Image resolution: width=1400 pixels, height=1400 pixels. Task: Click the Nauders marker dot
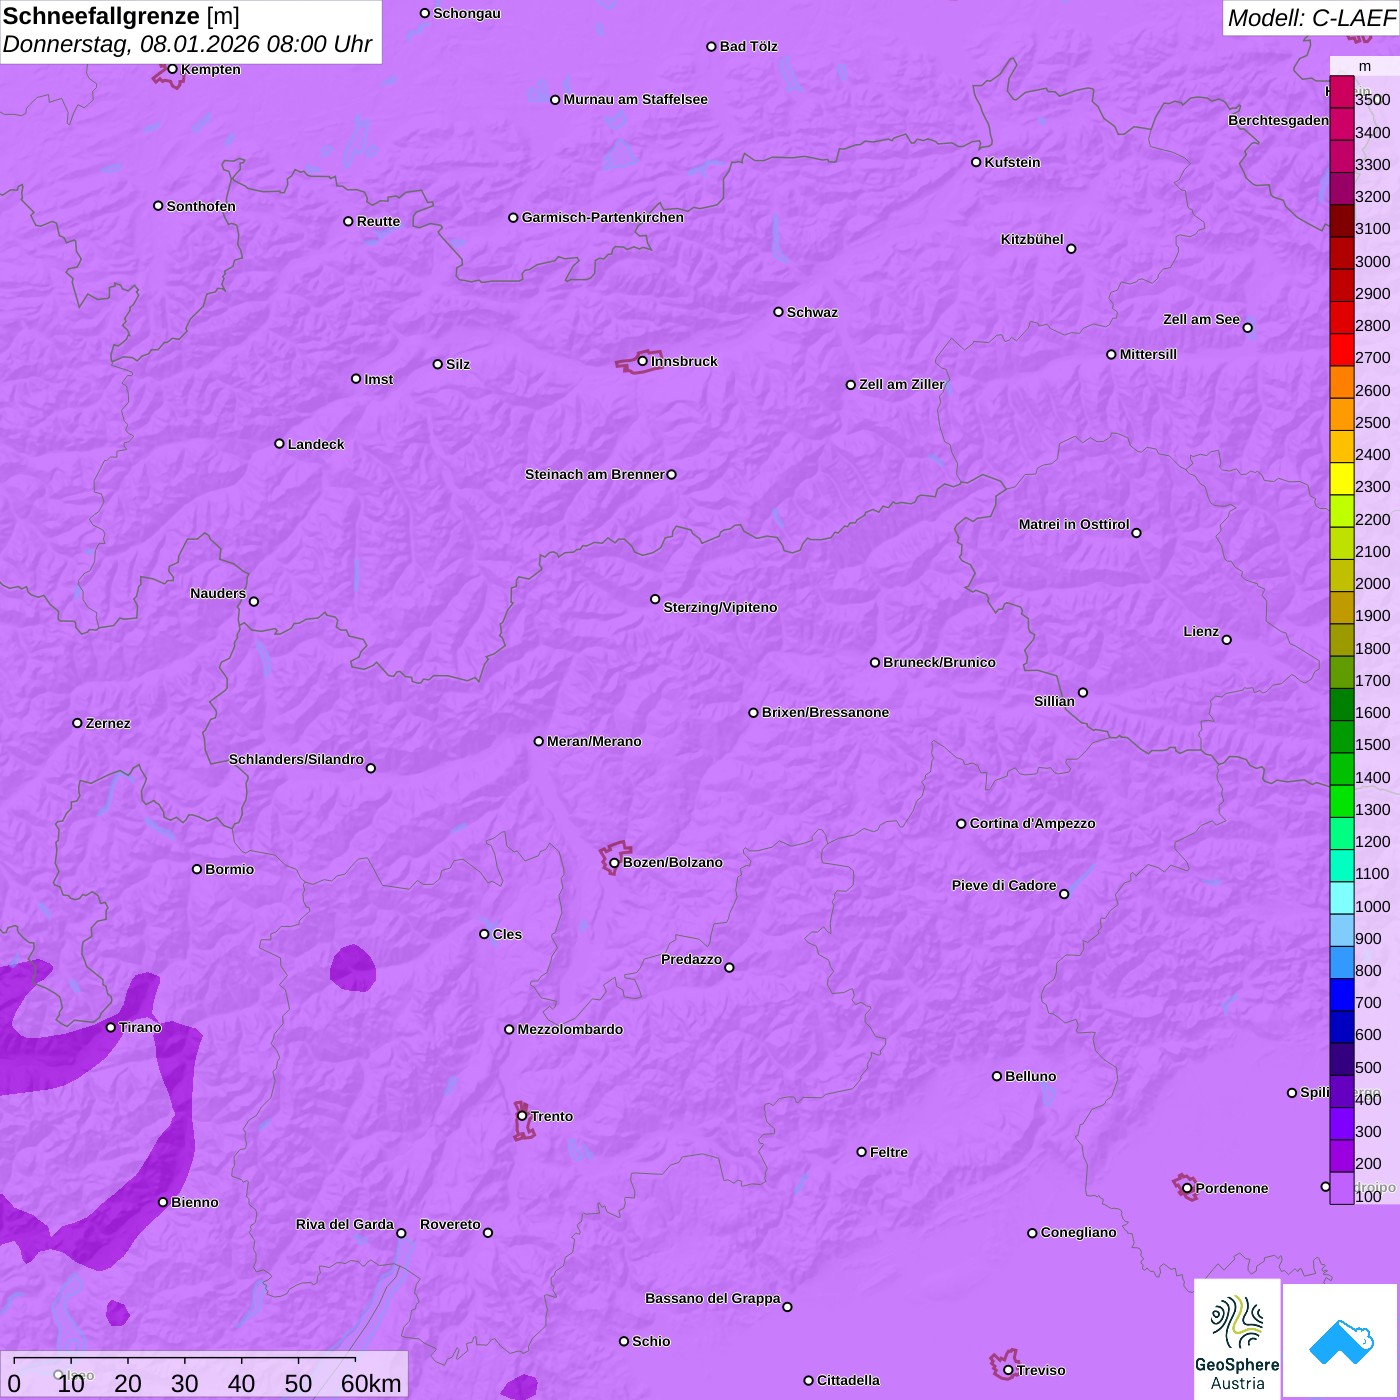coord(254,601)
